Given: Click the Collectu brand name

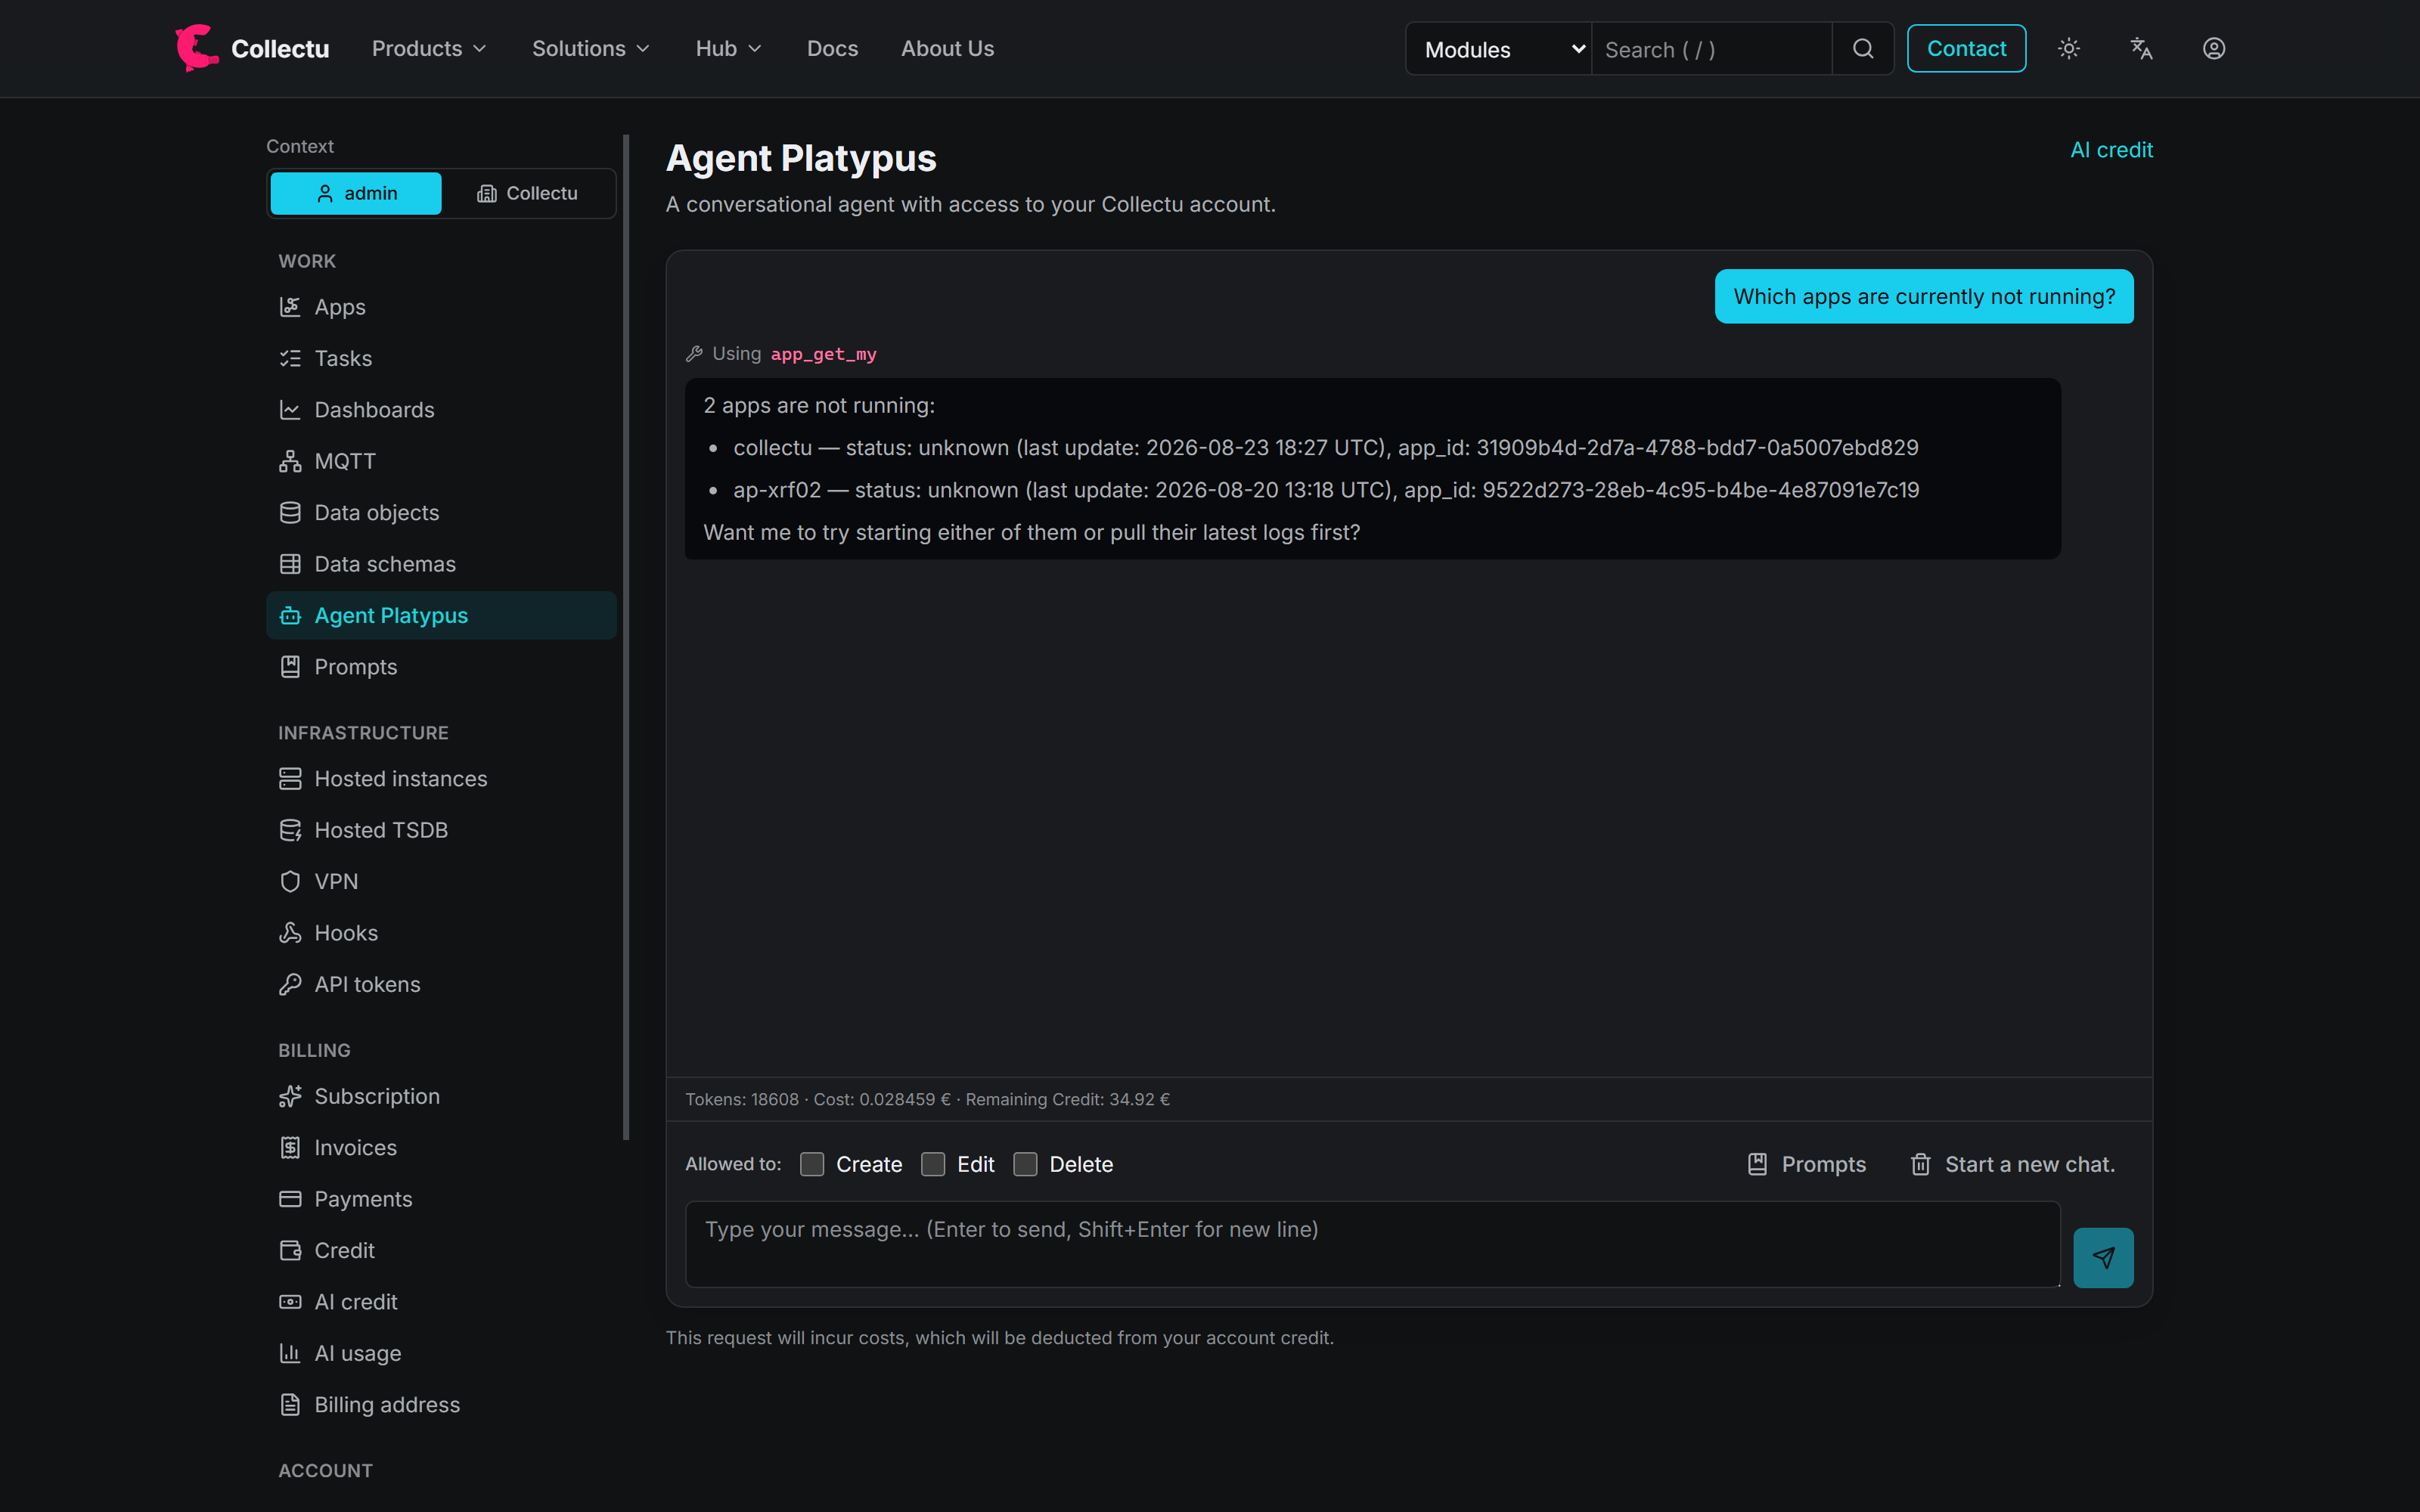Looking at the screenshot, I should tap(280, 49).
